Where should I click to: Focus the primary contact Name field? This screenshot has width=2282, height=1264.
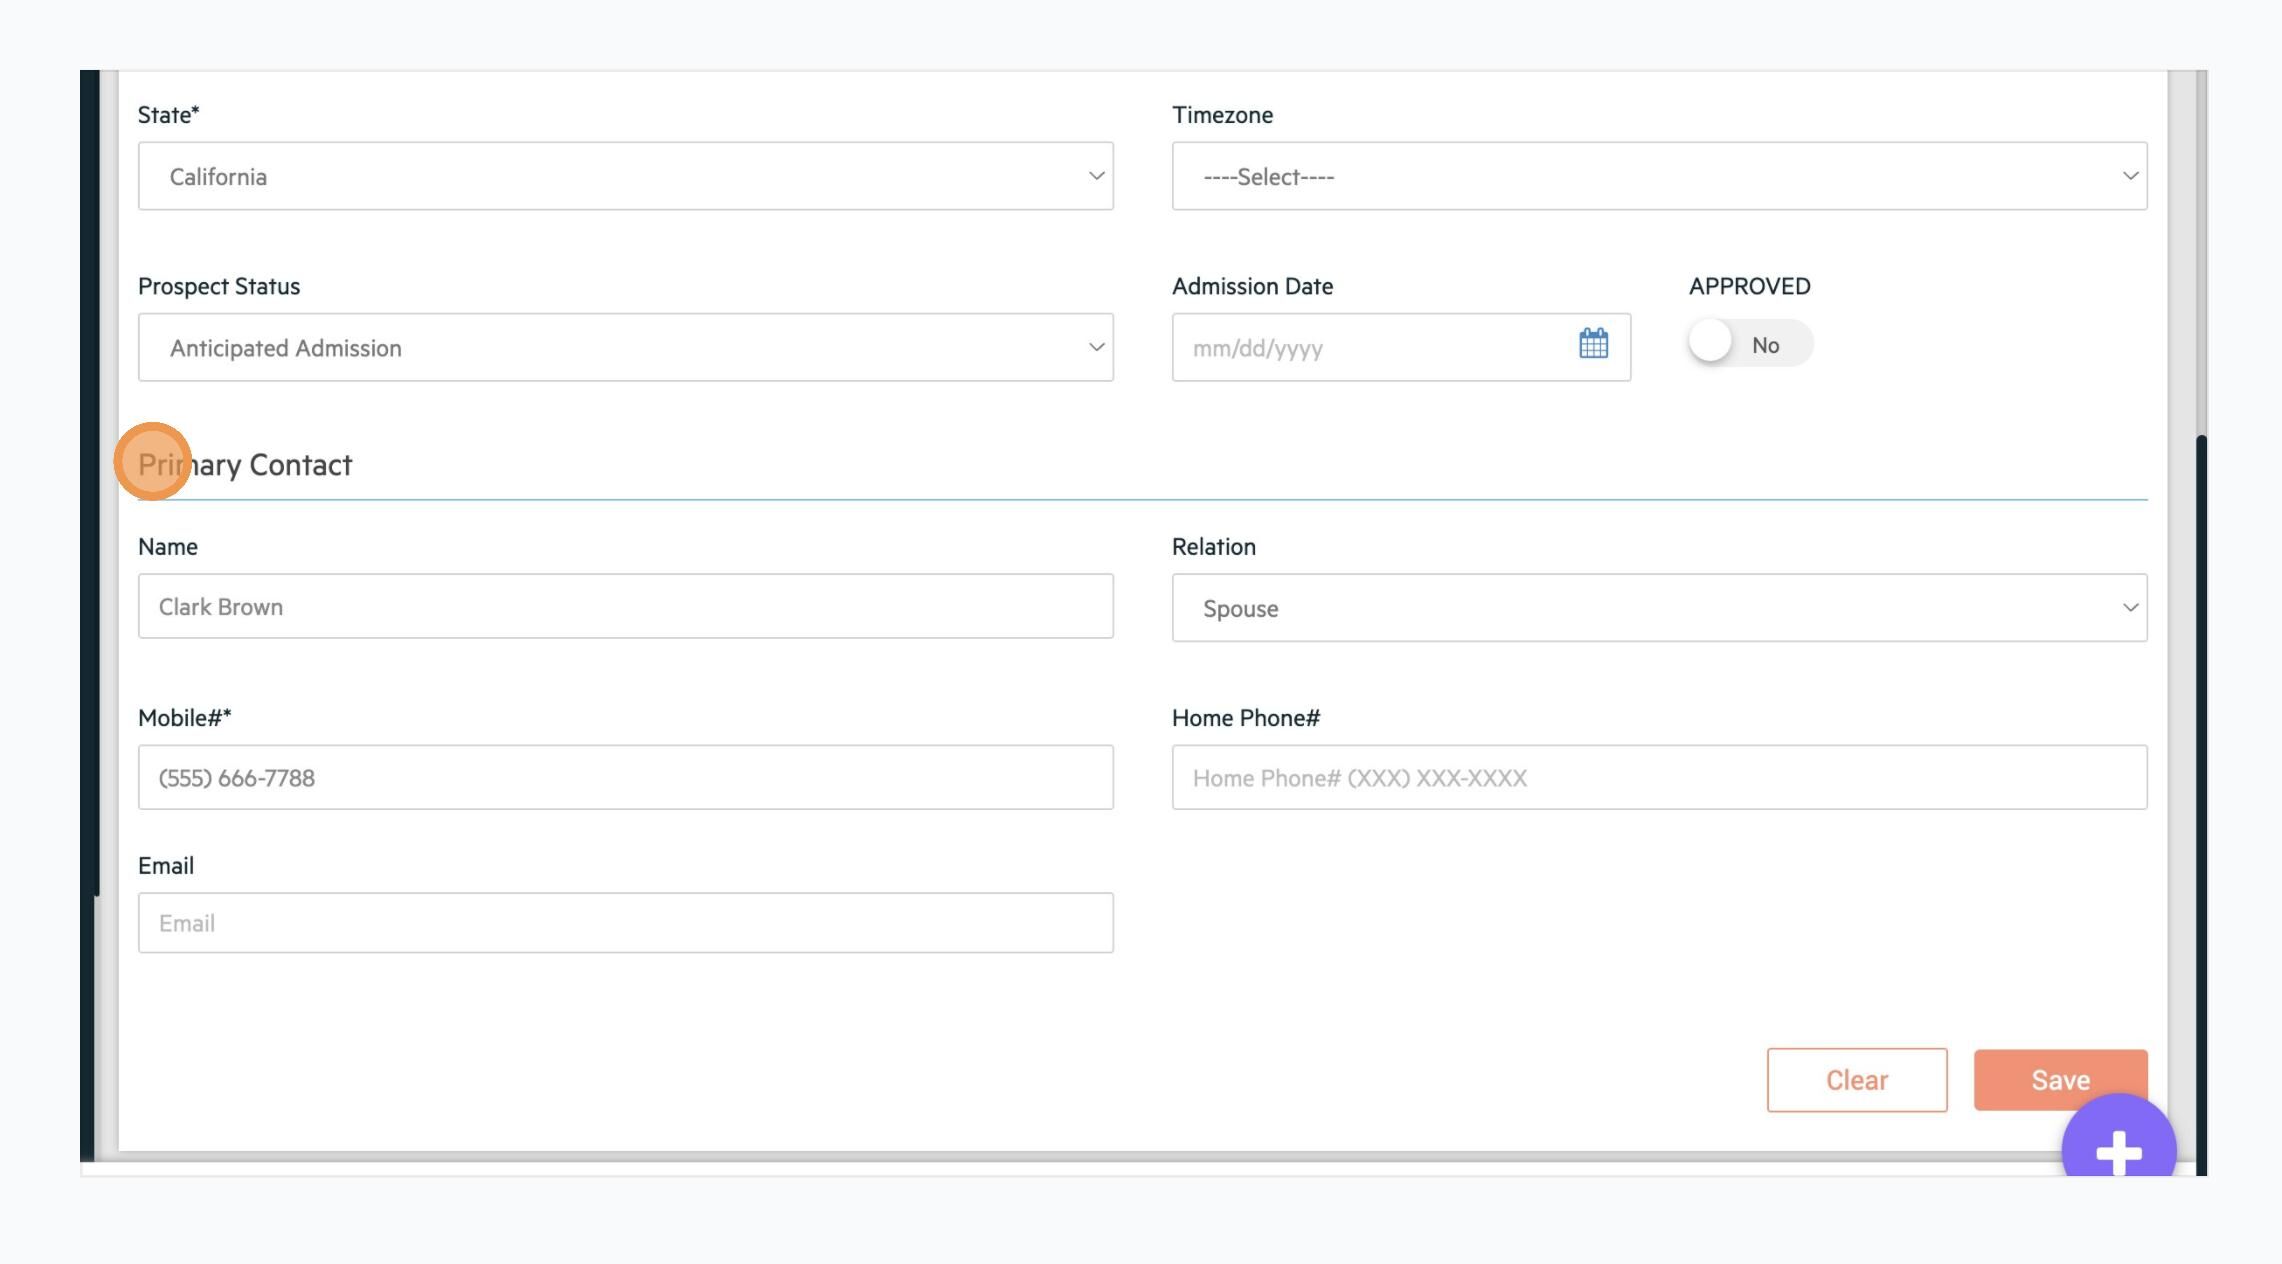pos(625,606)
